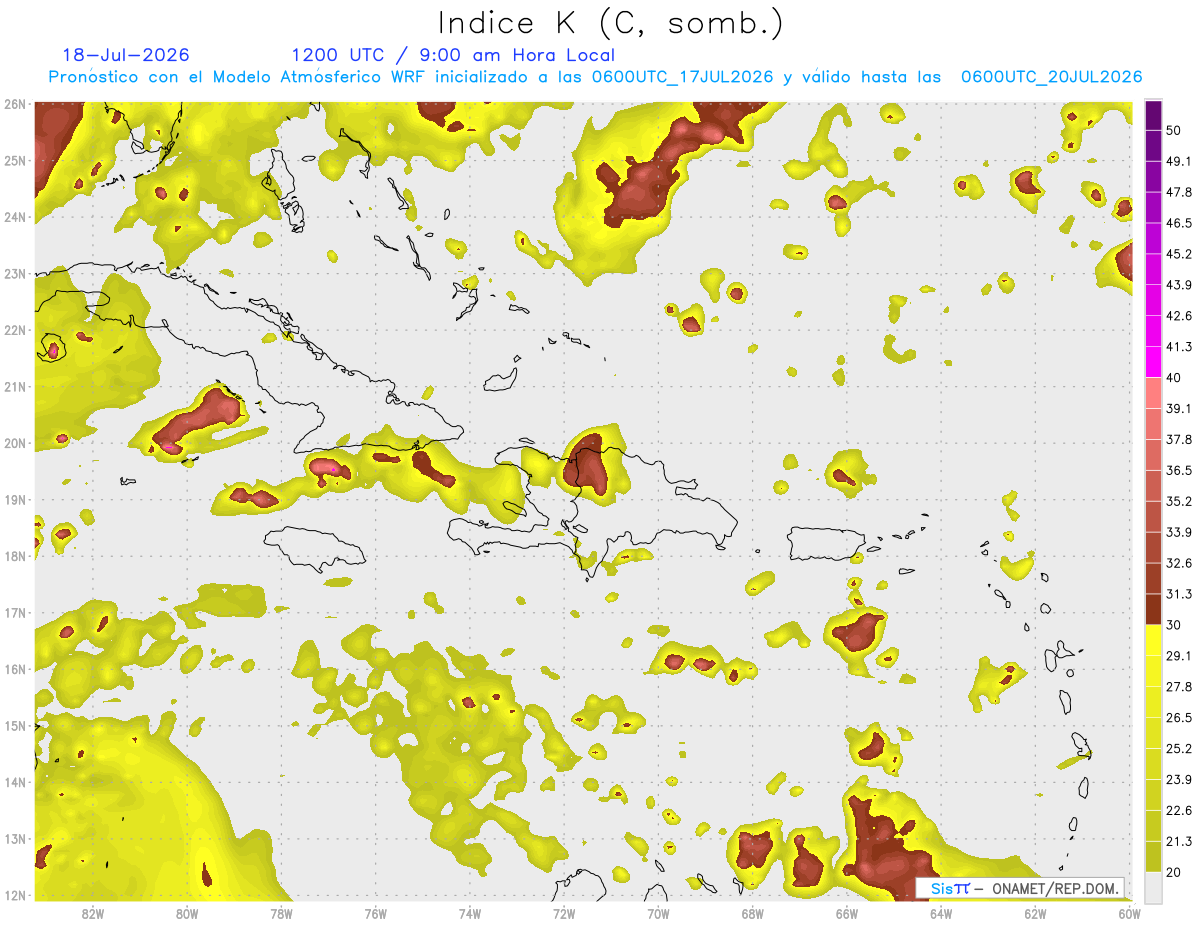Click the darkest purple swatch above colorbar value 50
This screenshot has height=927, width=1200.
pyautogui.click(x=1153, y=115)
